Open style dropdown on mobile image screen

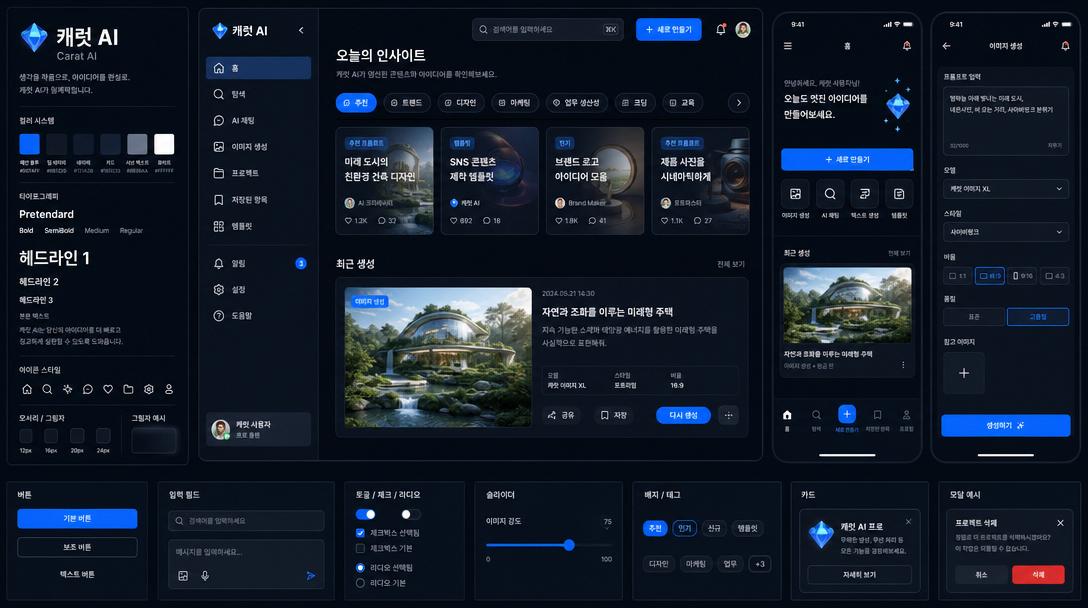coord(1005,232)
